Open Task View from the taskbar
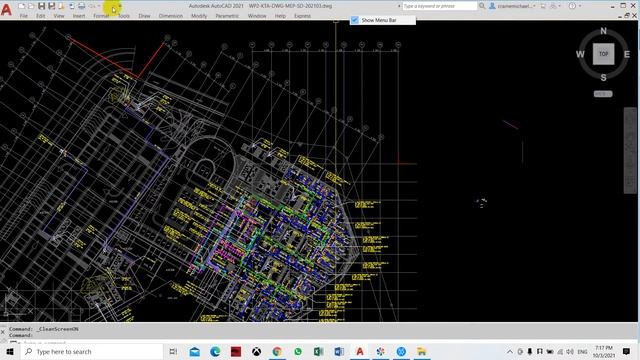 [173, 351]
